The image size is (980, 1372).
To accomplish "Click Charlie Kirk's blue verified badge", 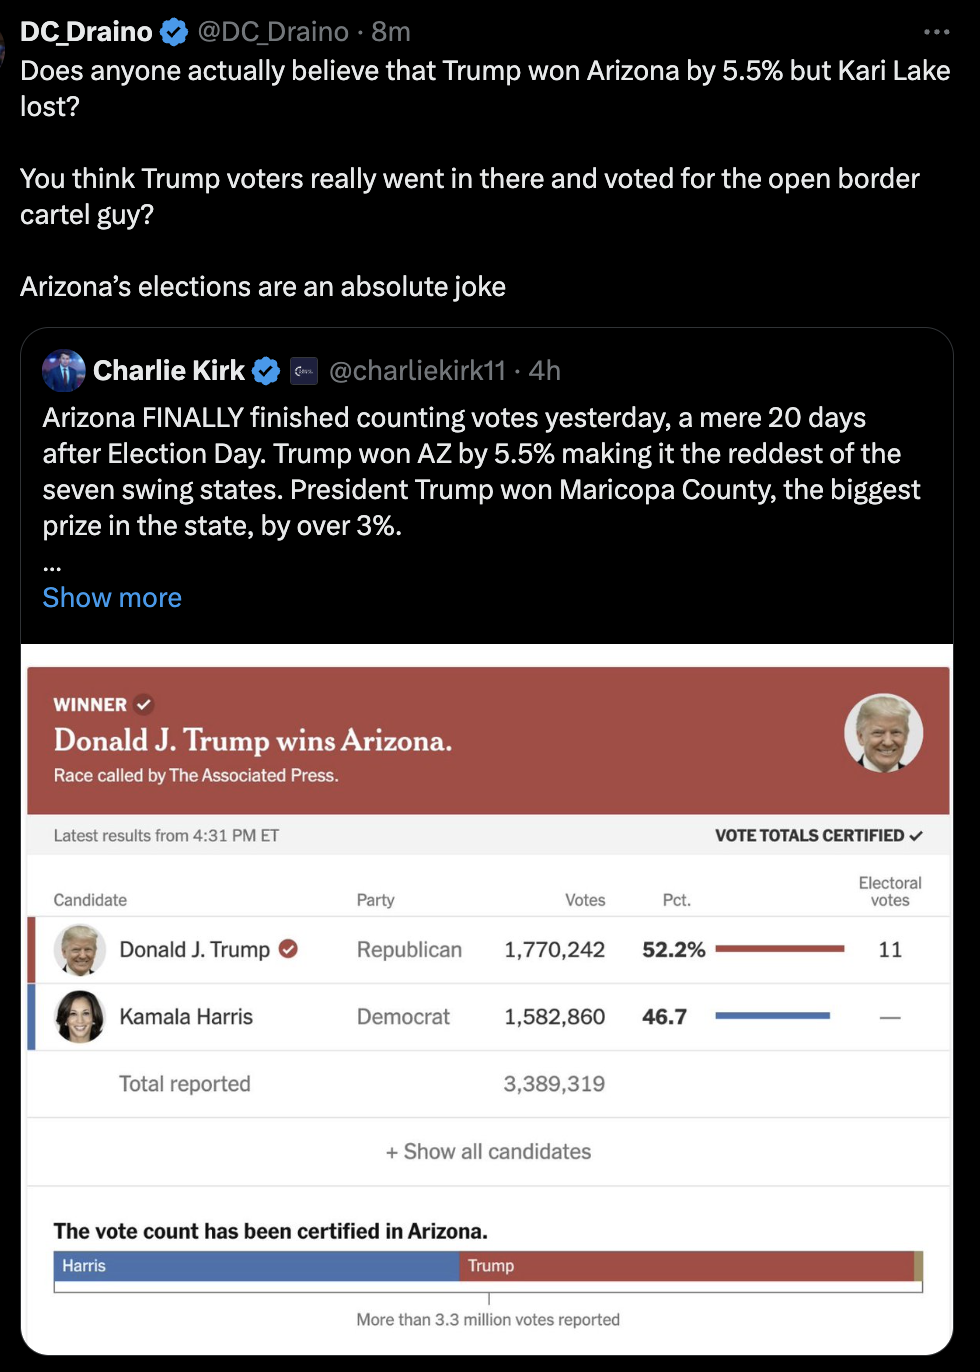I will point(265,371).
